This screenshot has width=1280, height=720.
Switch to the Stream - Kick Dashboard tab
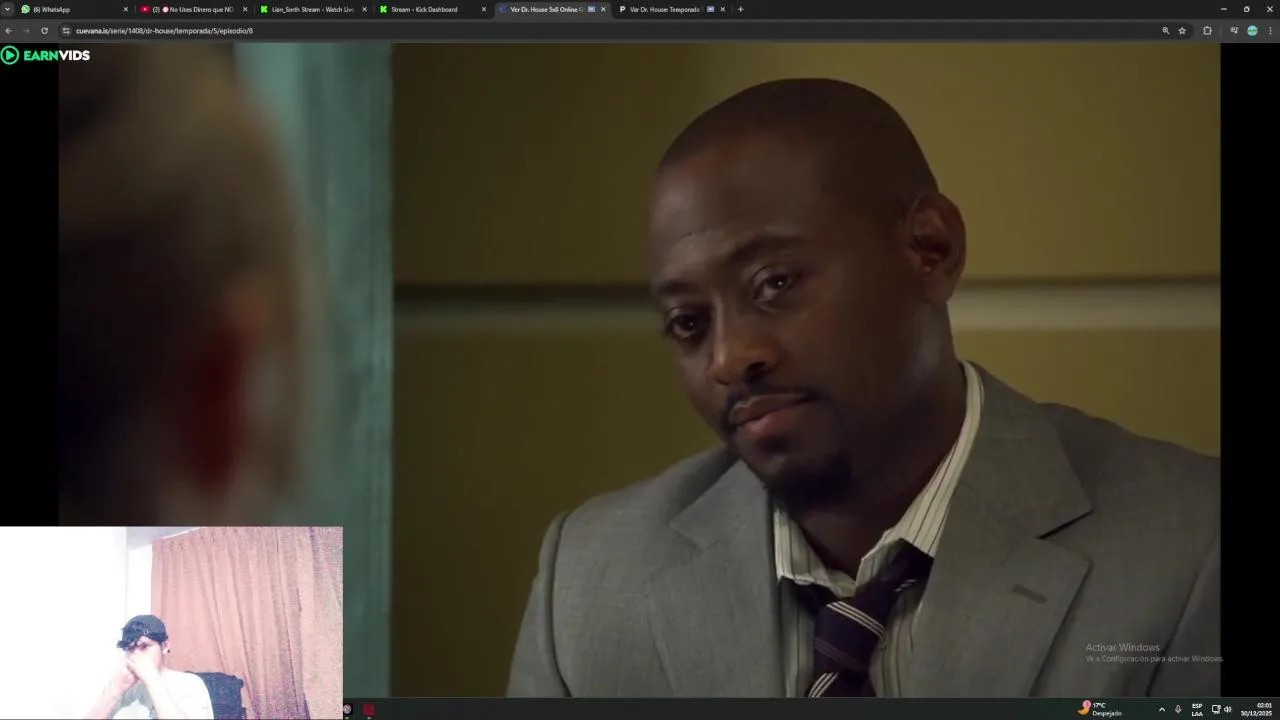coord(430,9)
